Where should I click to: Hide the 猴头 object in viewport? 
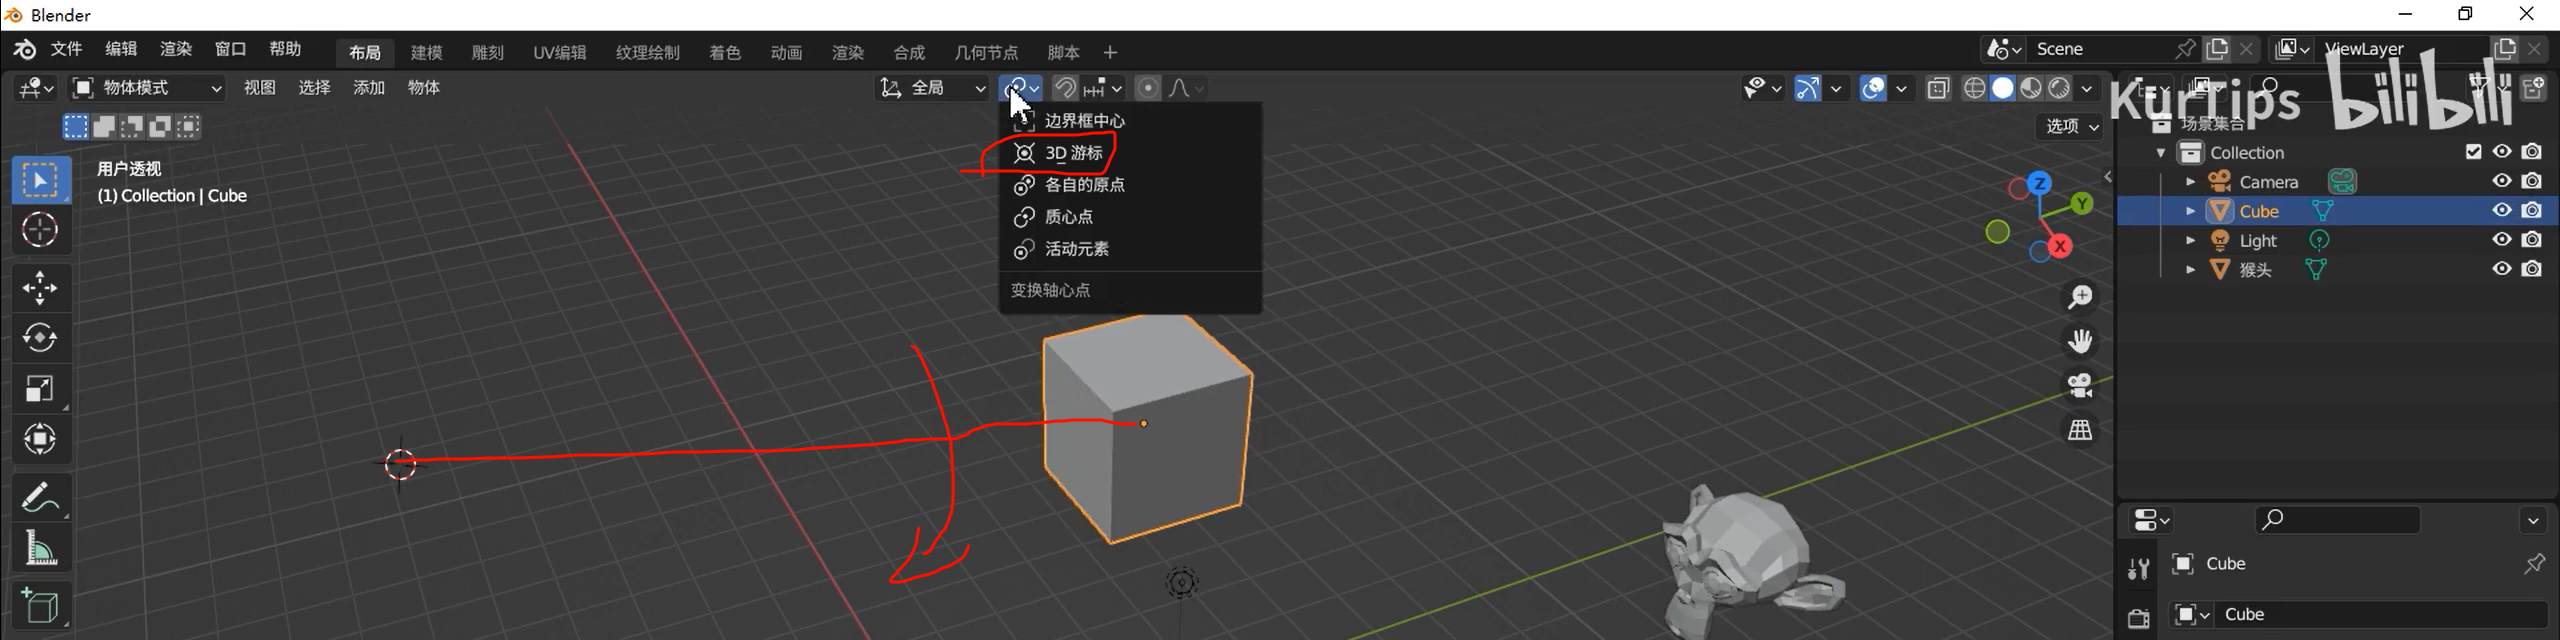2502,268
